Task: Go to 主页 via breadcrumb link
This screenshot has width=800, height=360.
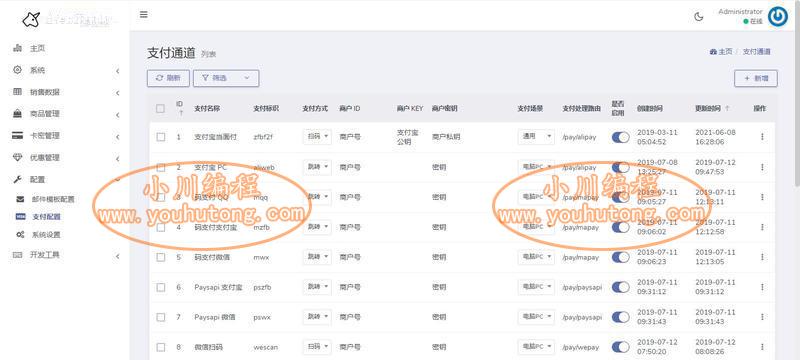Action: pyautogui.click(x=721, y=52)
